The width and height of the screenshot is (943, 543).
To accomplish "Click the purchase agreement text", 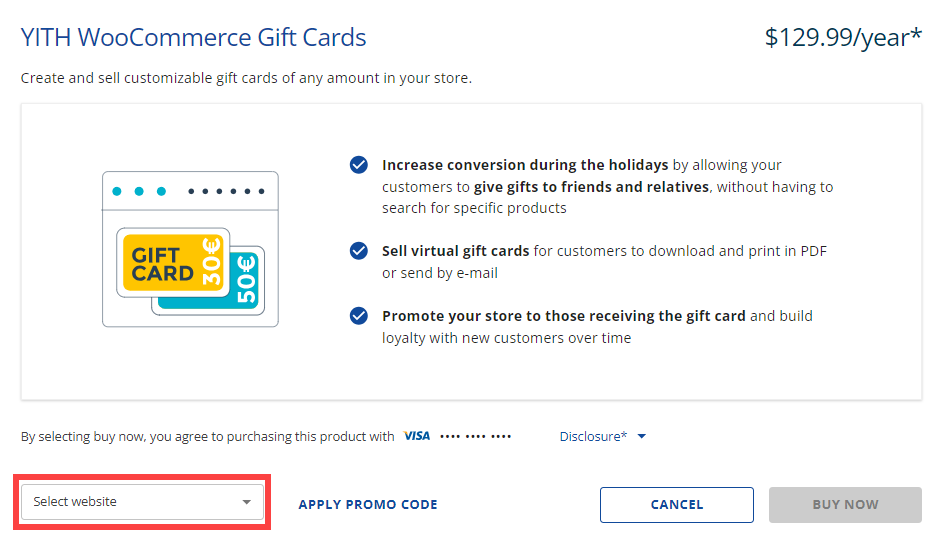I will [208, 436].
